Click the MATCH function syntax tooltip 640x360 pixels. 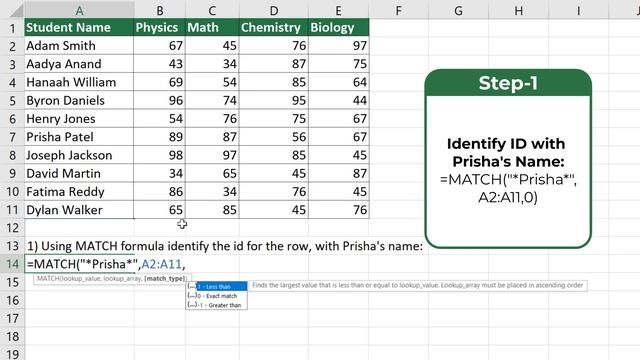(x=111, y=279)
